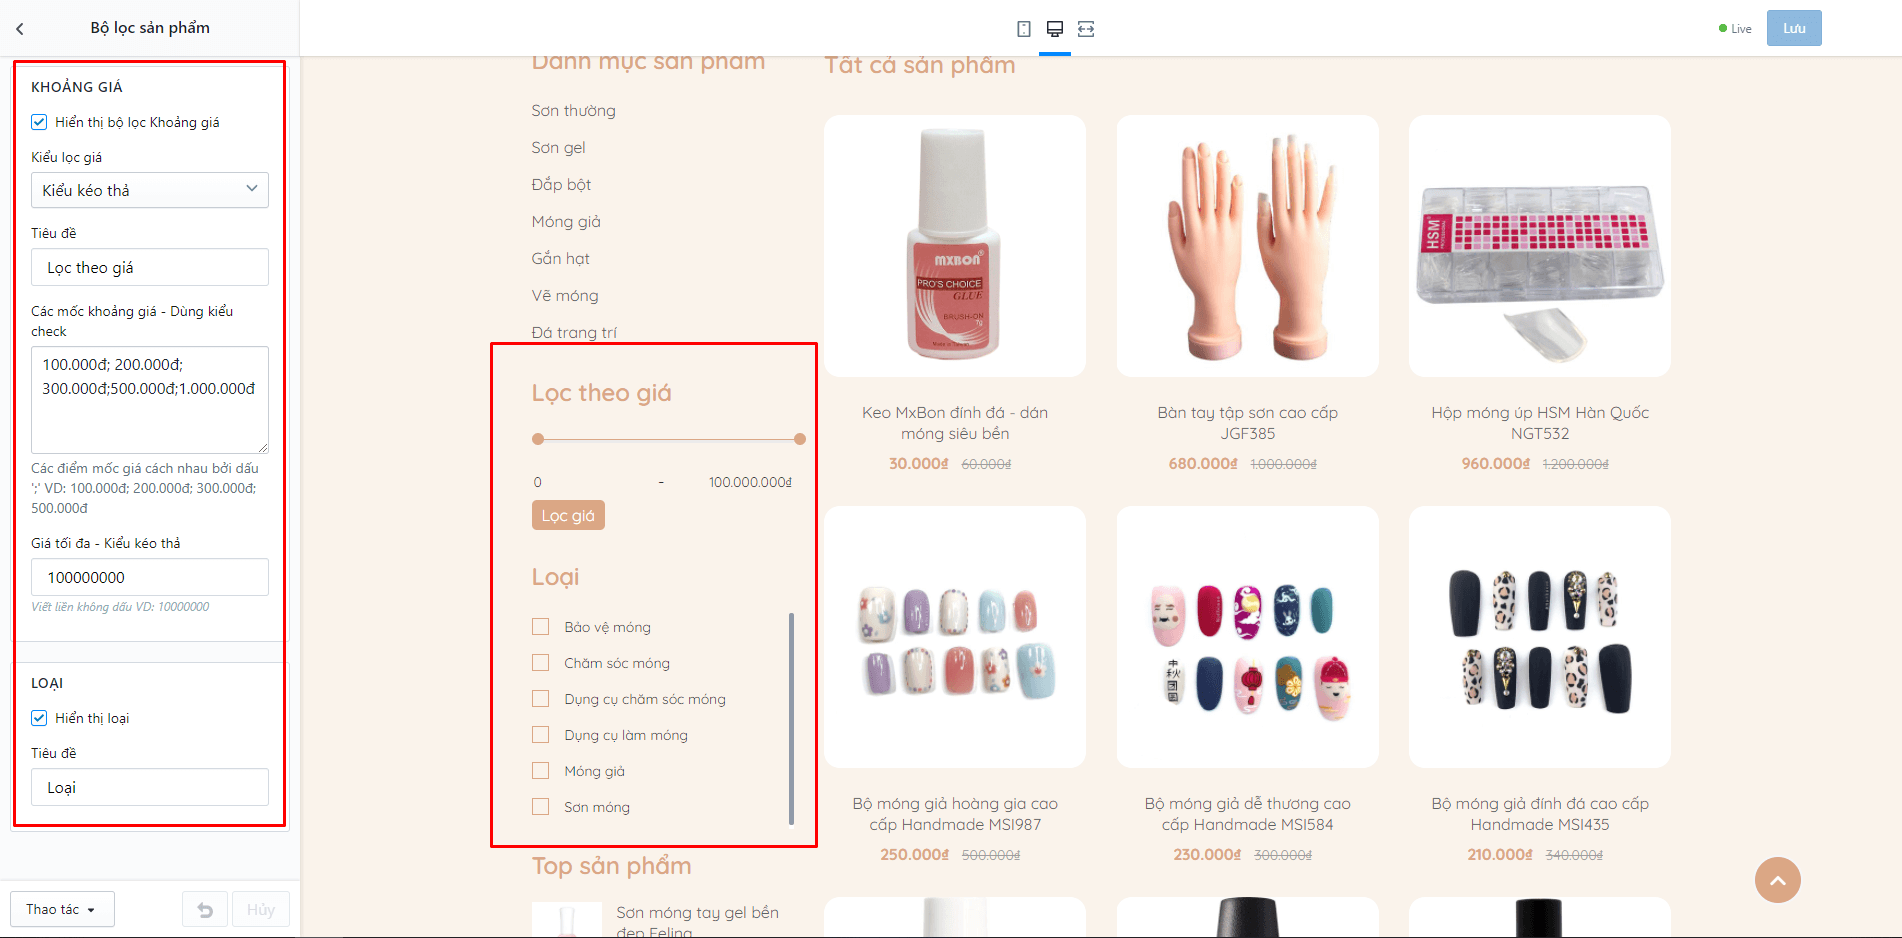Click the scroll-to-top round arrow button

[1778, 880]
